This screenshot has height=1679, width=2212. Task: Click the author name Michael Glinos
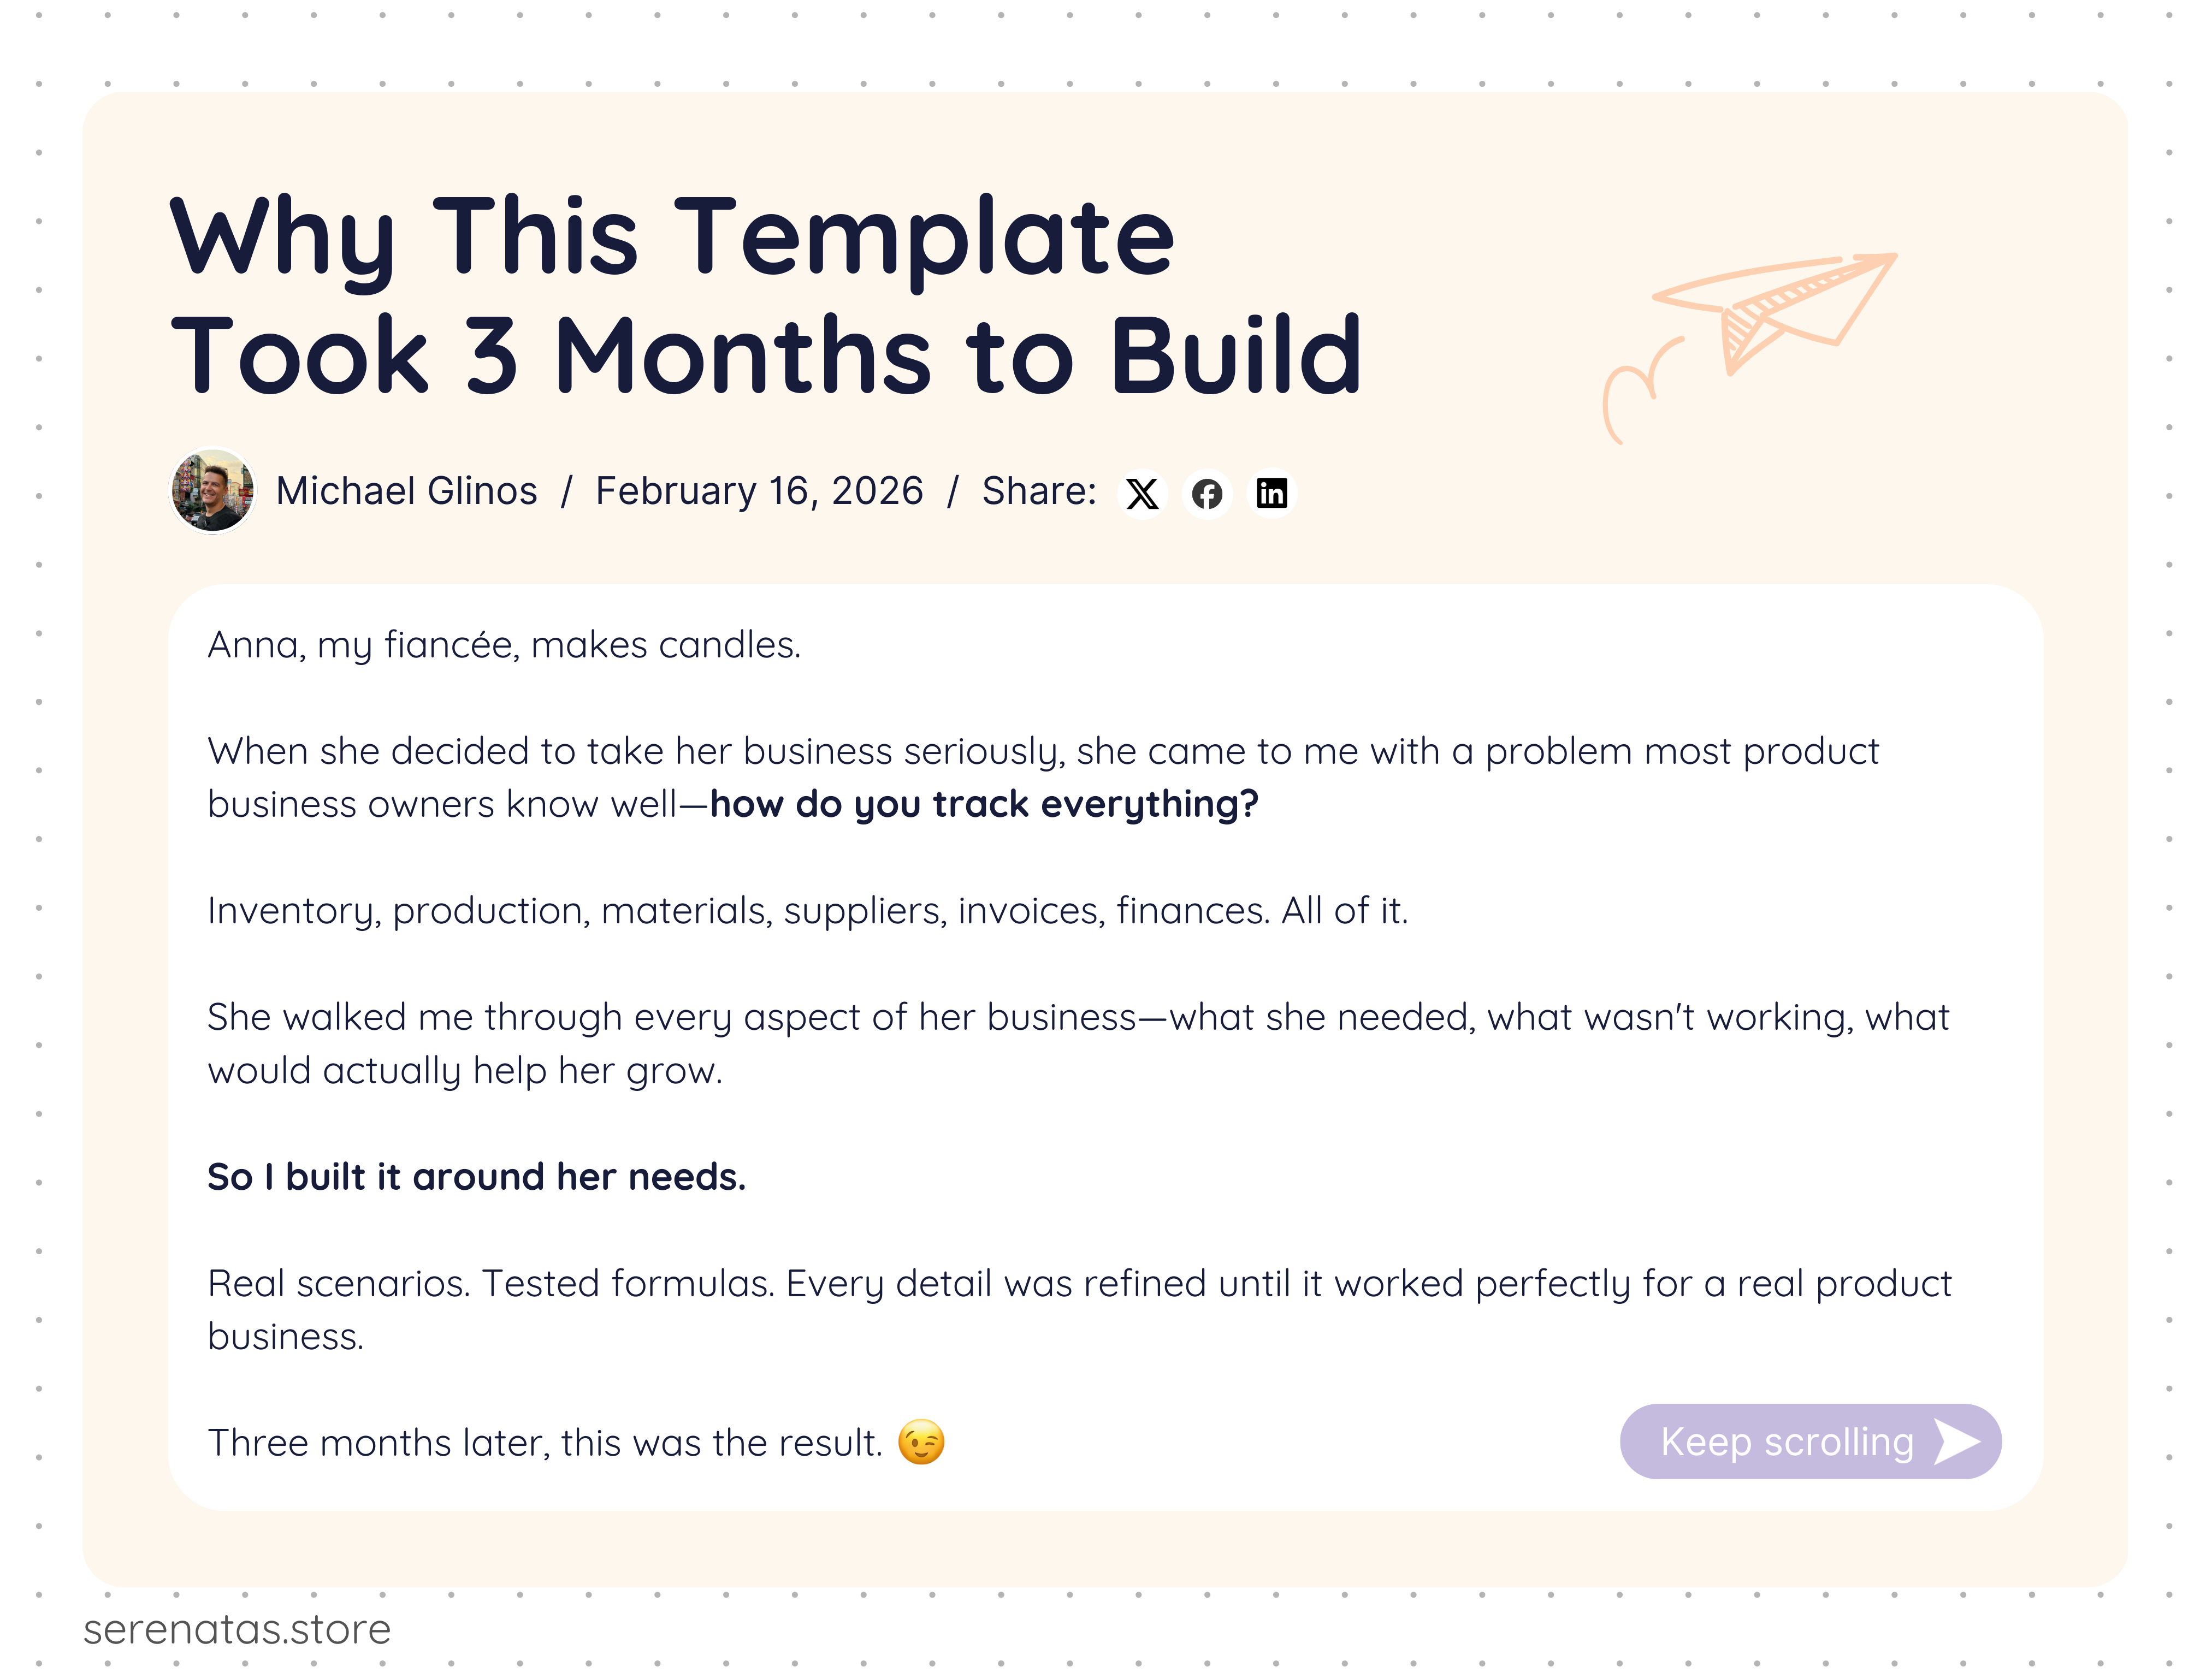pyautogui.click(x=406, y=491)
